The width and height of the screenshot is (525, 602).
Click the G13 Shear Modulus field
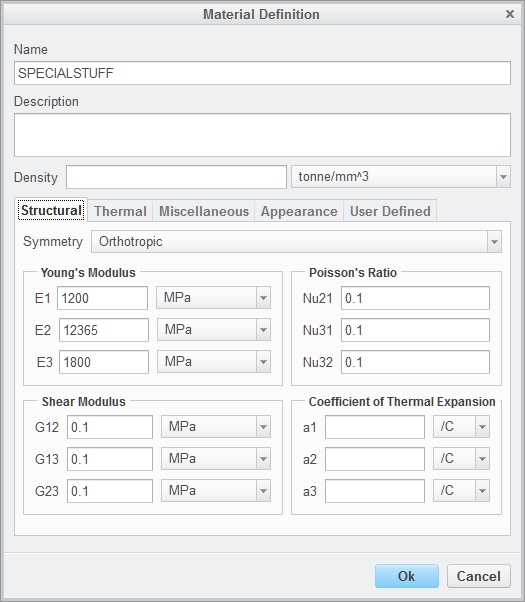(x=110, y=459)
